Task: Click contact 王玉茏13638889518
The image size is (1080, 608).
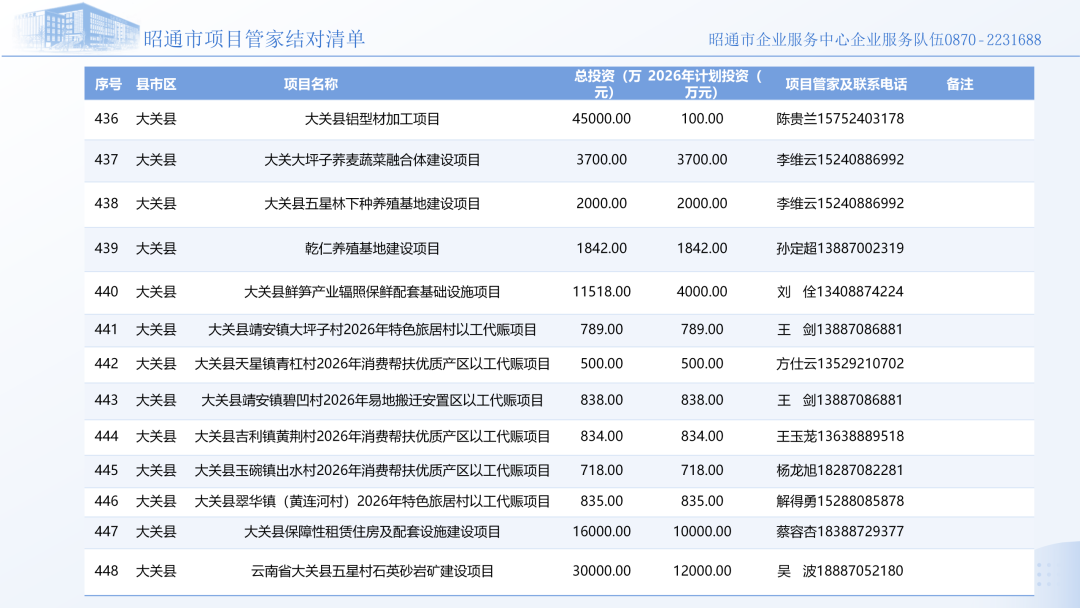Action: click(x=840, y=436)
